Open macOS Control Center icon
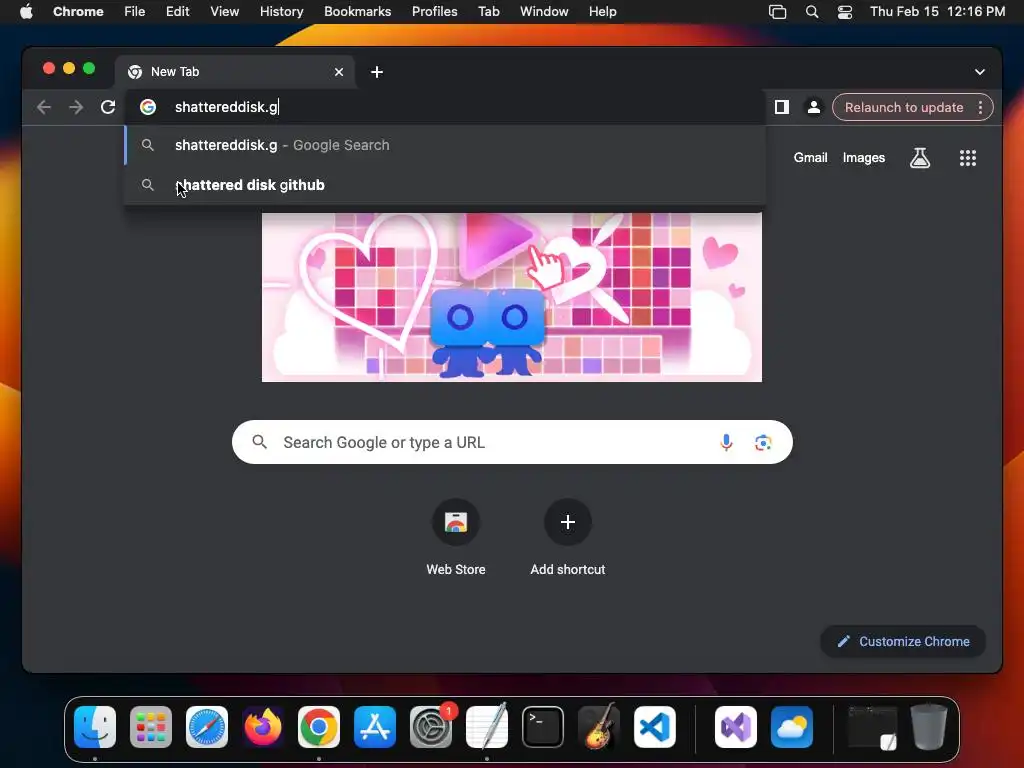The image size is (1024, 768). coord(844,12)
